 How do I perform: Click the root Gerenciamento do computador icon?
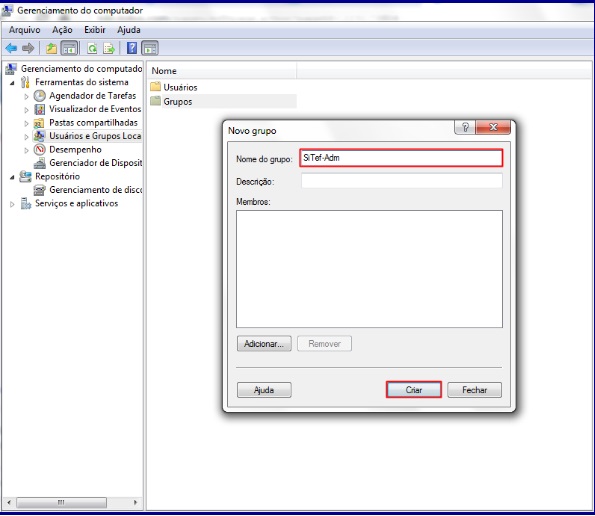[11, 69]
